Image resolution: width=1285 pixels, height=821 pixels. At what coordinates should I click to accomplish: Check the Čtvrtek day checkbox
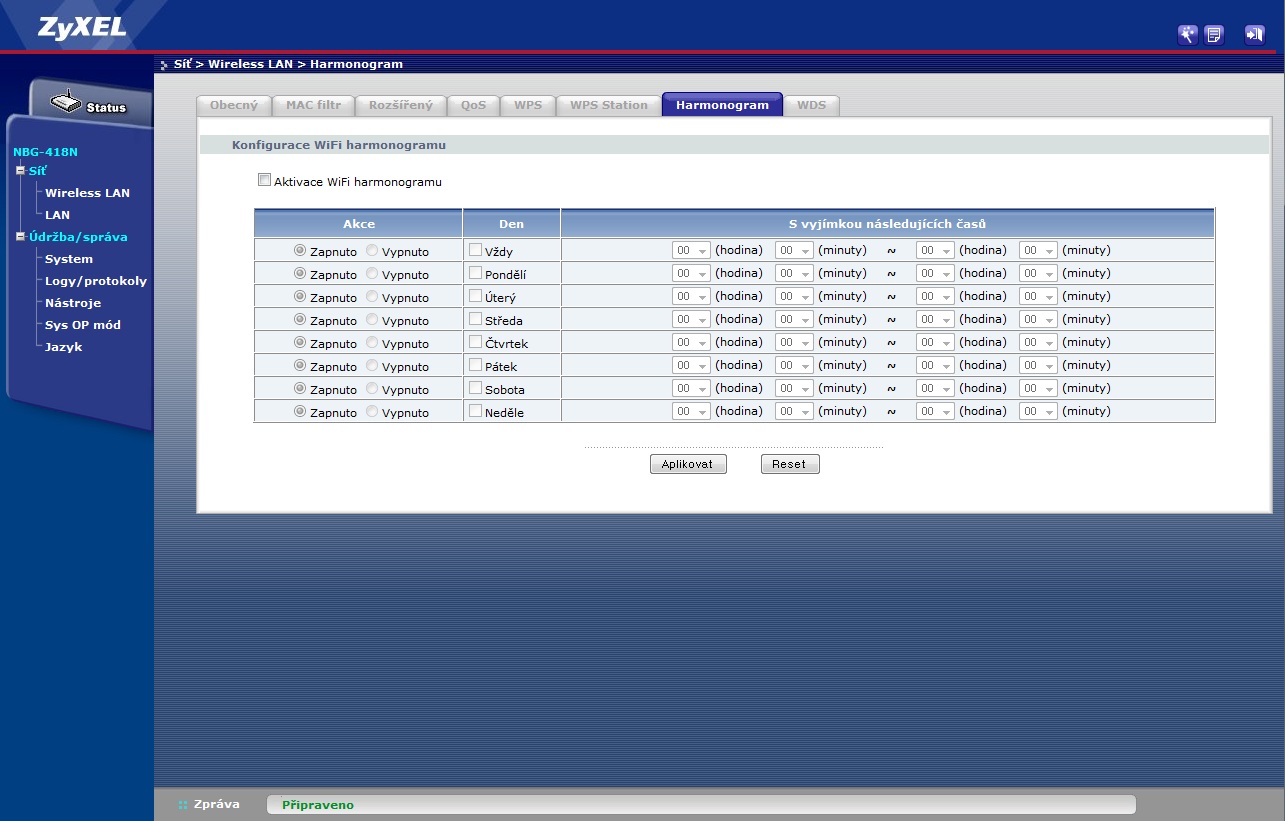tap(475, 341)
